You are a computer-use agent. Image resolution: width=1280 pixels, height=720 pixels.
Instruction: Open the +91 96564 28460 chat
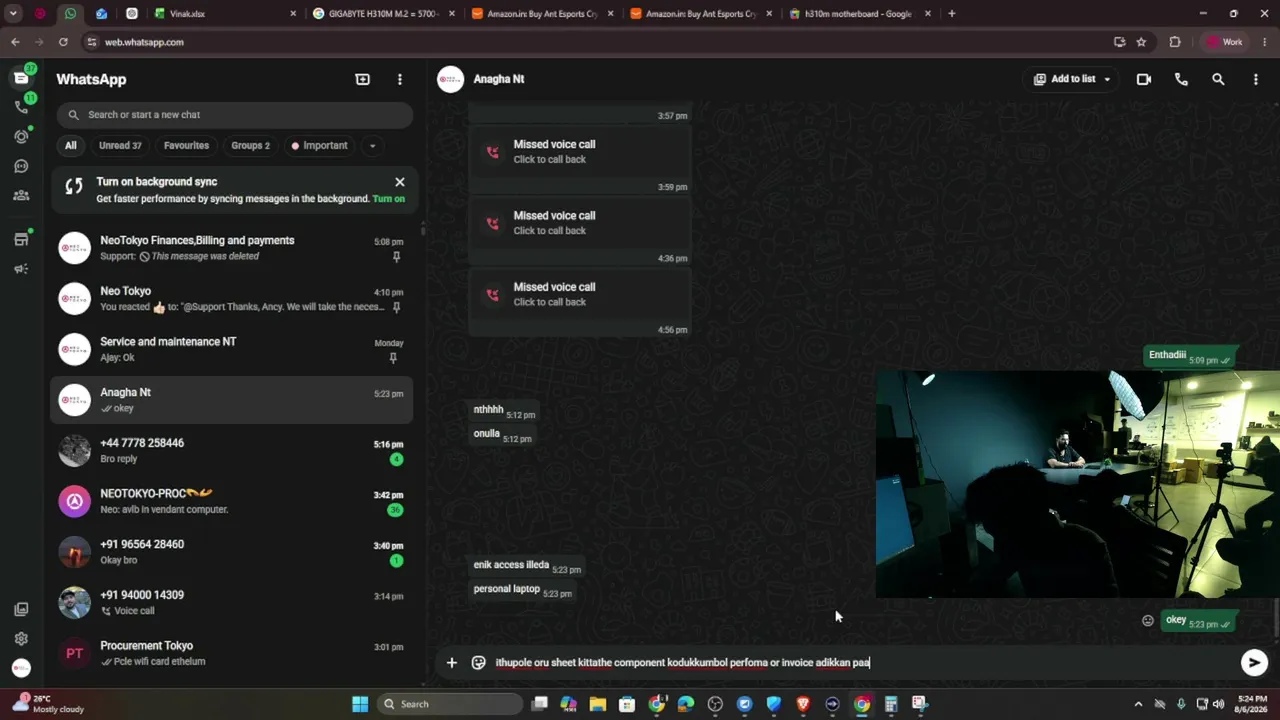pyautogui.click(x=232, y=552)
